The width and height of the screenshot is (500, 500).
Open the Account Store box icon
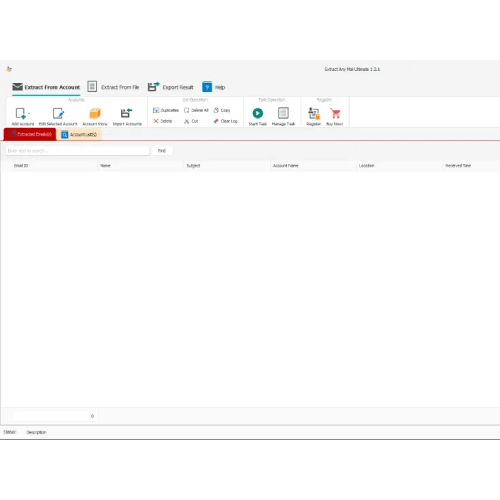coord(95,113)
